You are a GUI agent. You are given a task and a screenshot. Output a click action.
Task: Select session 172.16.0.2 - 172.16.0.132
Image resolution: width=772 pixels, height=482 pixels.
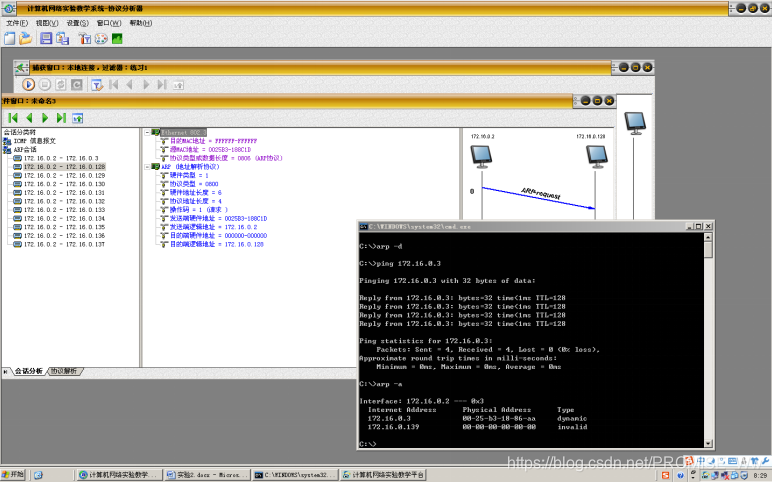pyautogui.click(x=64, y=201)
